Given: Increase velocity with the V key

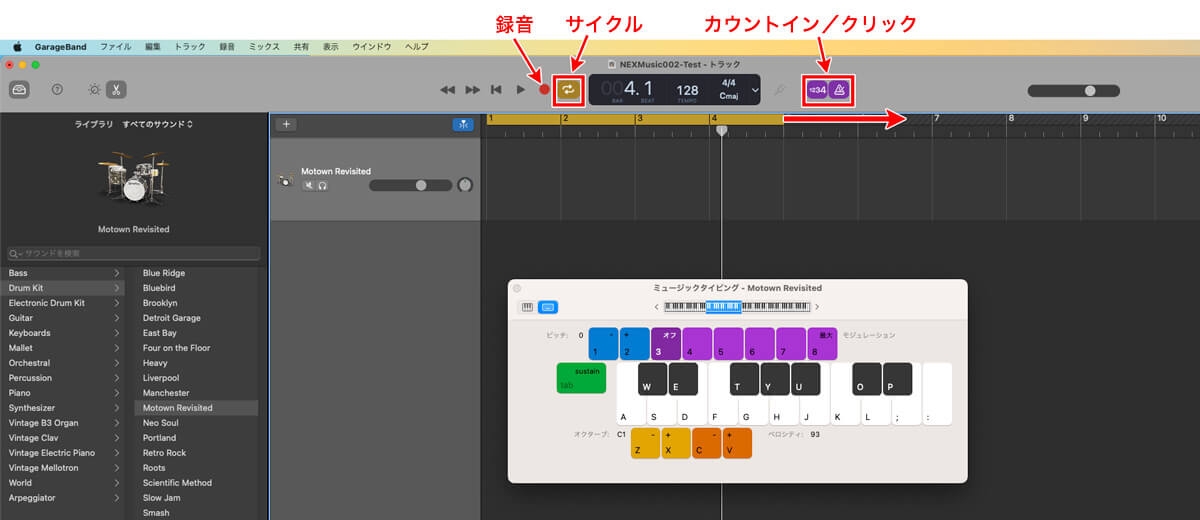Looking at the screenshot, I should [737, 443].
